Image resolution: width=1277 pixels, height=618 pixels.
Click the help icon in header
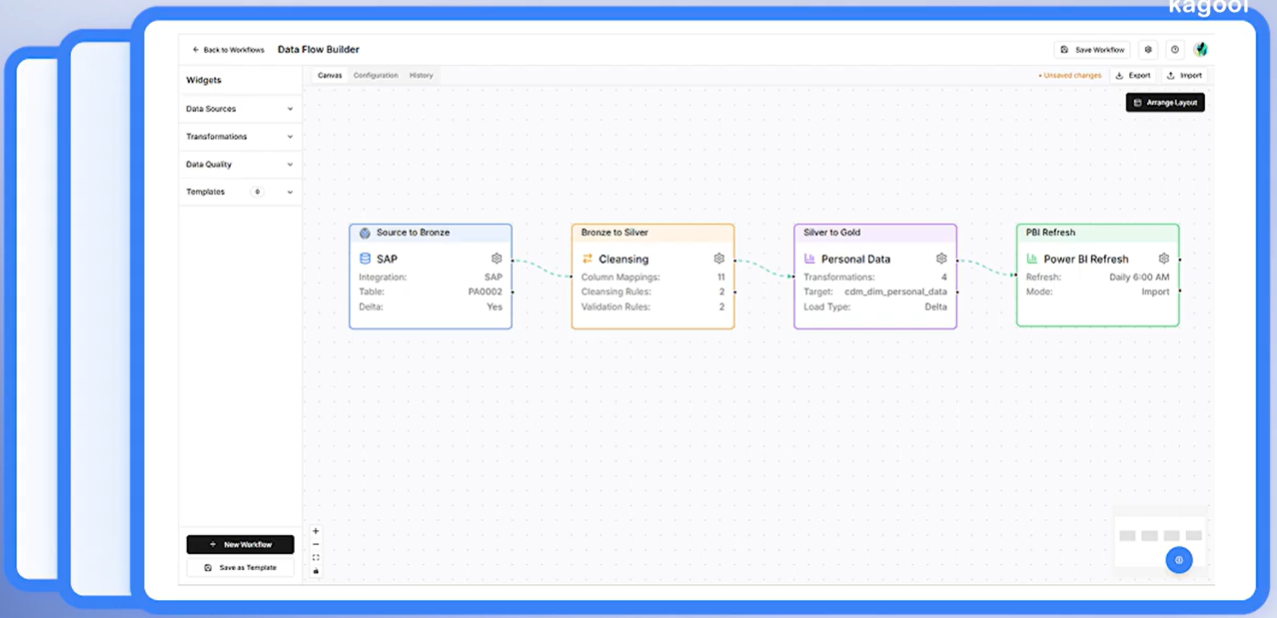[x=1175, y=49]
